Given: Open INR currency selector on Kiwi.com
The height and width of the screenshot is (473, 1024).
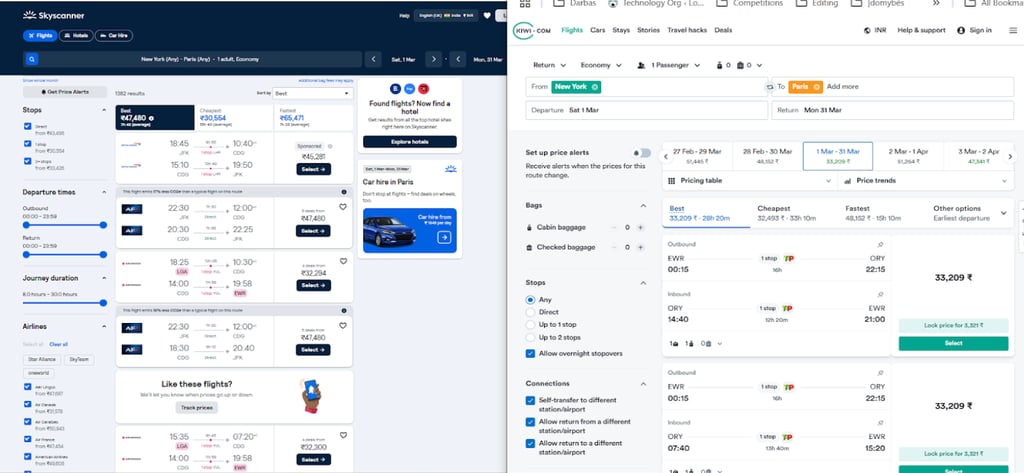Looking at the screenshot, I should pos(875,30).
